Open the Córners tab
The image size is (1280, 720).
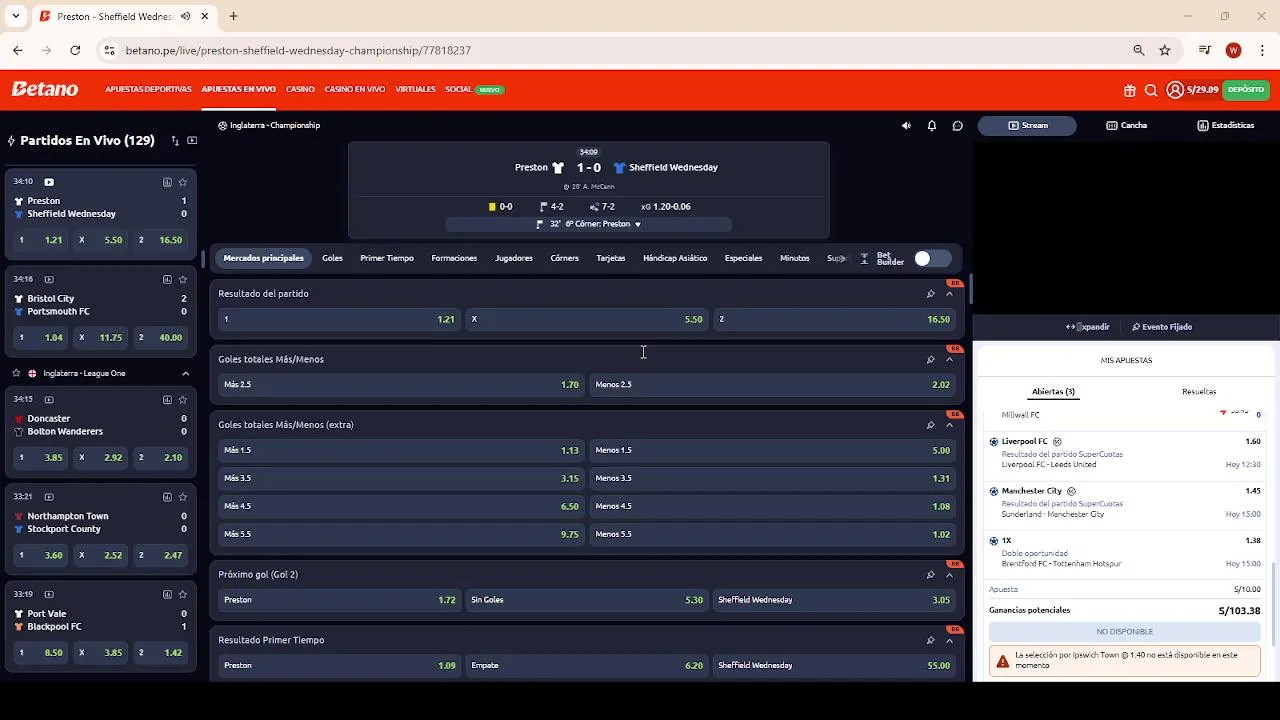point(564,259)
